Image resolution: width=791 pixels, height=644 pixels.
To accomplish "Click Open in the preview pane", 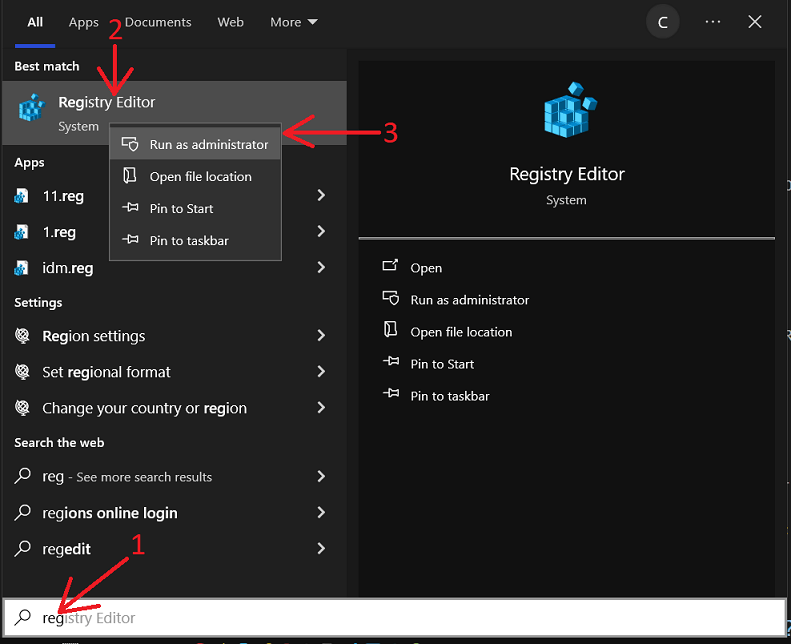I will (x=426, y=268).
